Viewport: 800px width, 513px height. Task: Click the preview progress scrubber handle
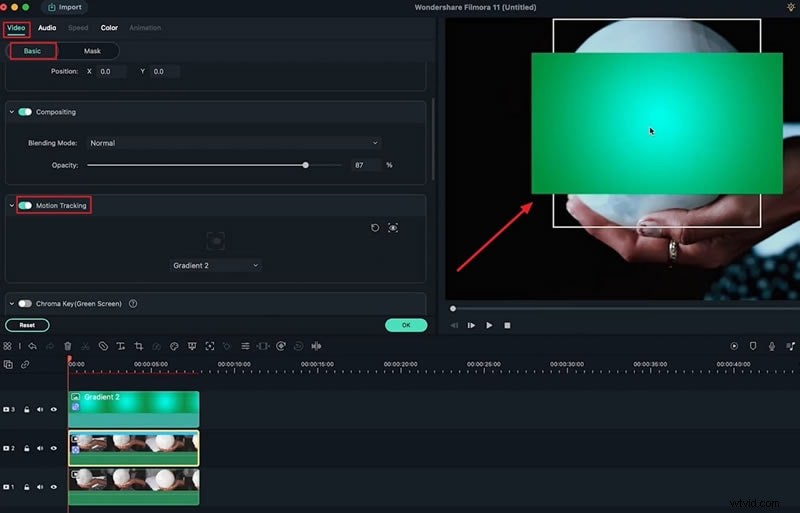(453, 309)
